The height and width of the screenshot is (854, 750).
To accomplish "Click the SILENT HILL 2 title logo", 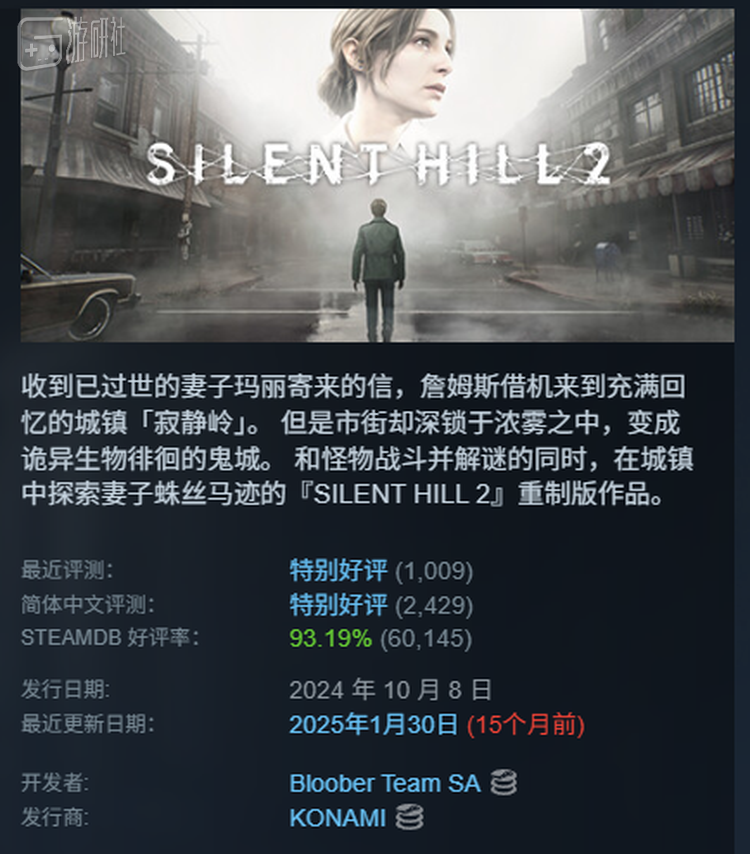I will tap(377, 163).
